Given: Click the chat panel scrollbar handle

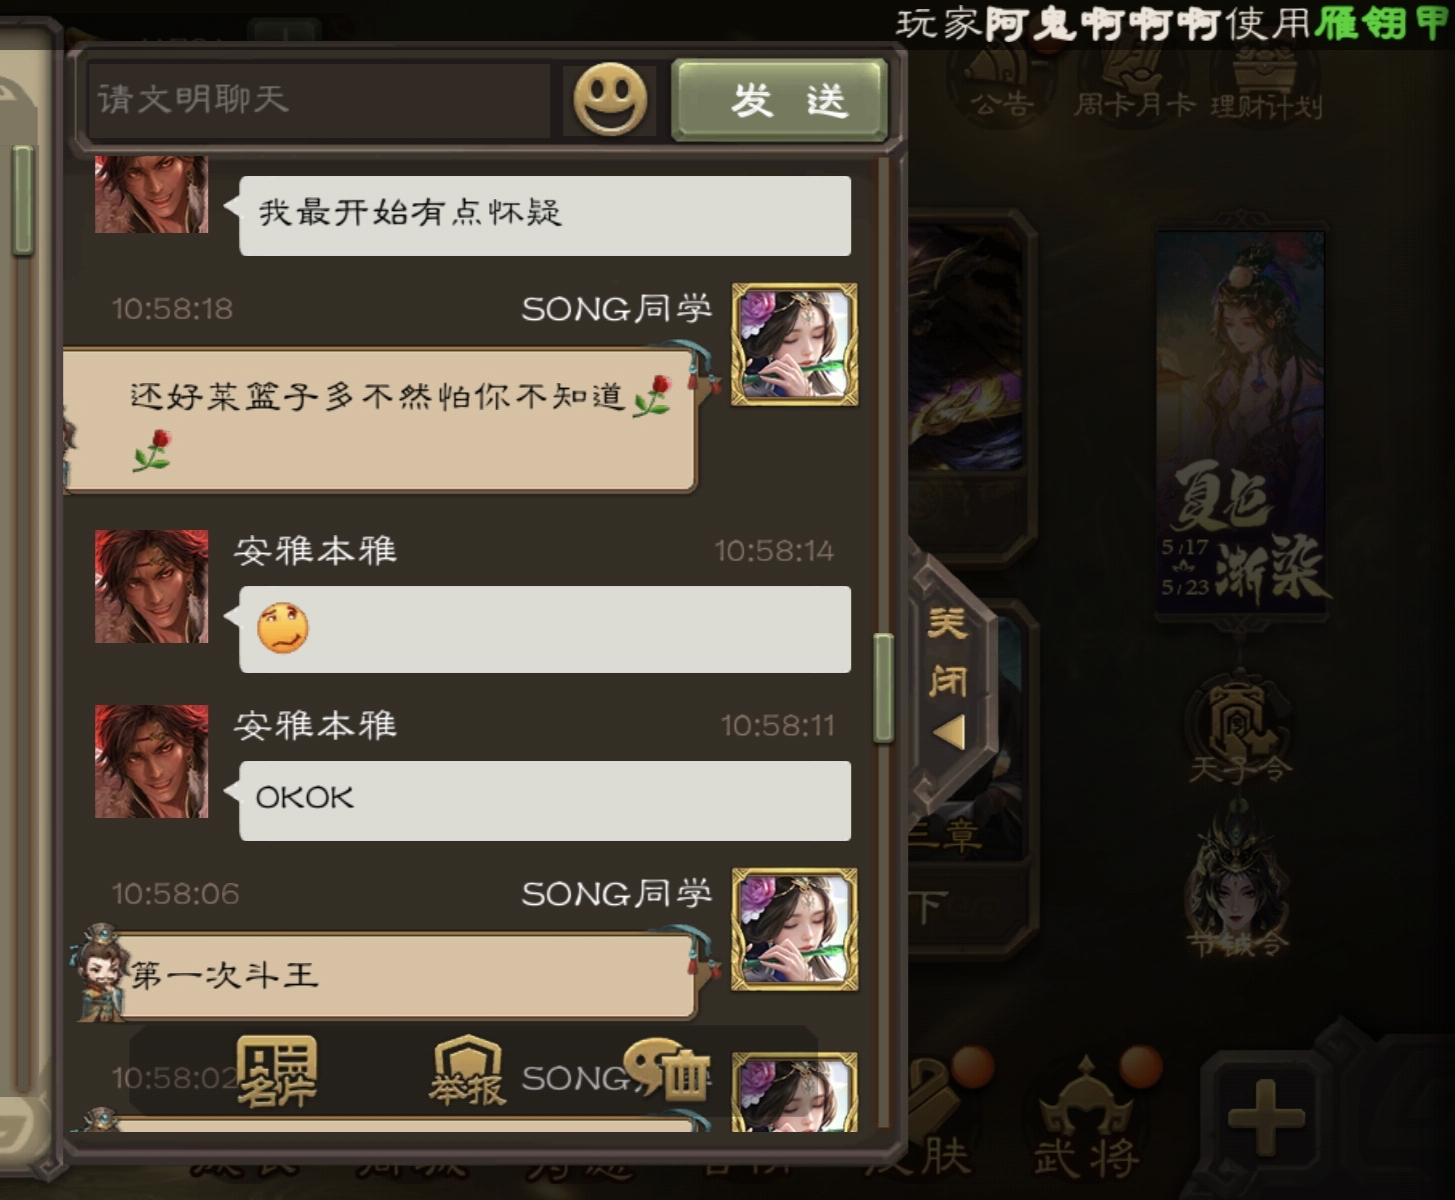Looking at the screenshot, I should point(883,688).
